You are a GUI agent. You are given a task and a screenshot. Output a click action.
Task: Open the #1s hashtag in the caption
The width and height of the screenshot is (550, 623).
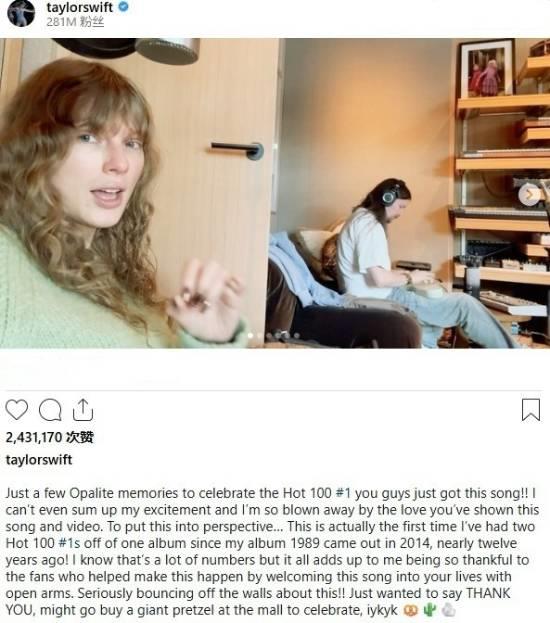click(x=69, y=543)
